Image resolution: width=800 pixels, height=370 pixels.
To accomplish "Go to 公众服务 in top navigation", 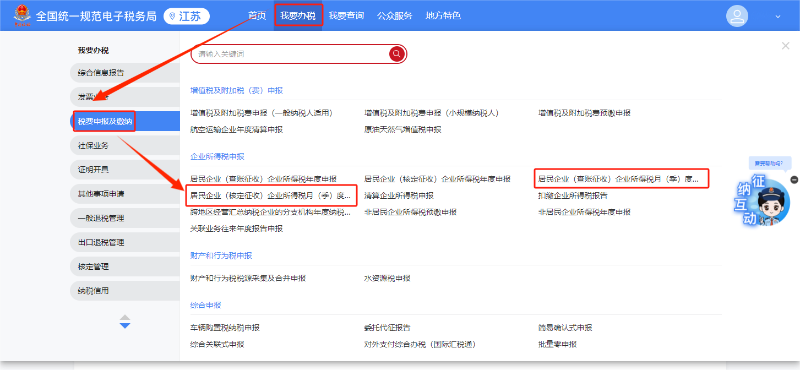I will click(394, 16).
